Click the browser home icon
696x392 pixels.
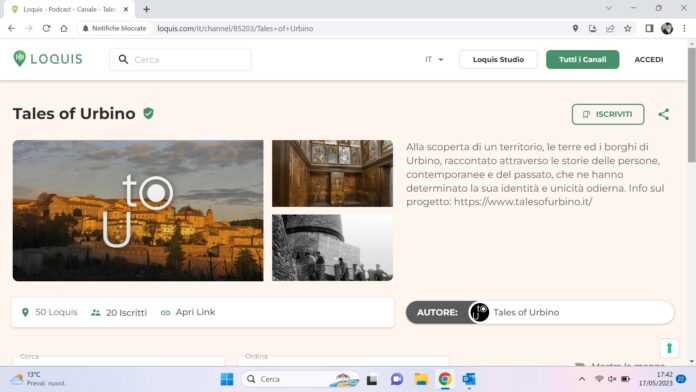(64, 28)
